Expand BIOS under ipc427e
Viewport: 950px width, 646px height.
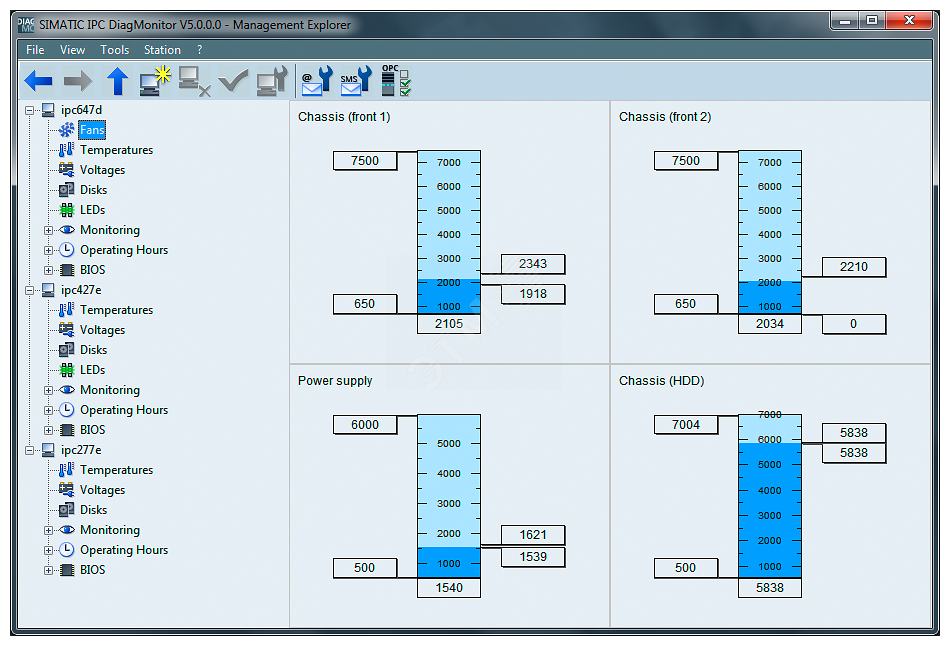click(x=48, y=430)
